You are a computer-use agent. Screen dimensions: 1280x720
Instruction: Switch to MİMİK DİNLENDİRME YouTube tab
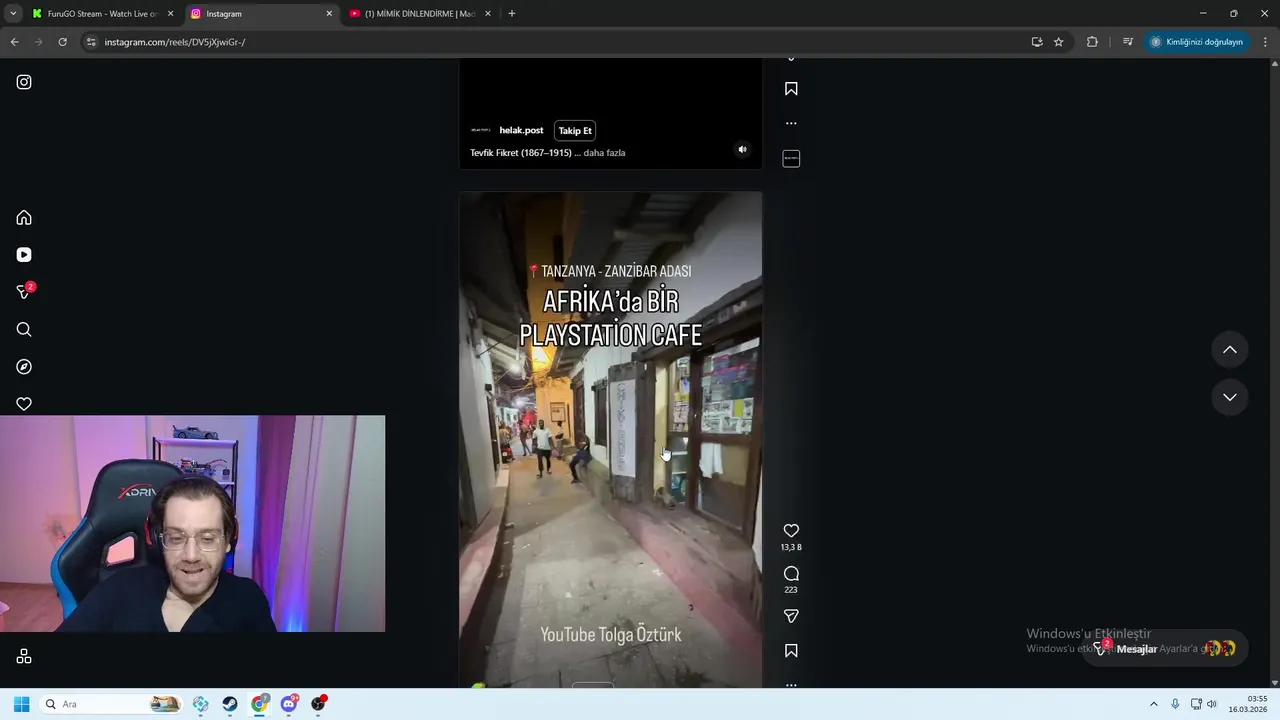pos(420,14)
